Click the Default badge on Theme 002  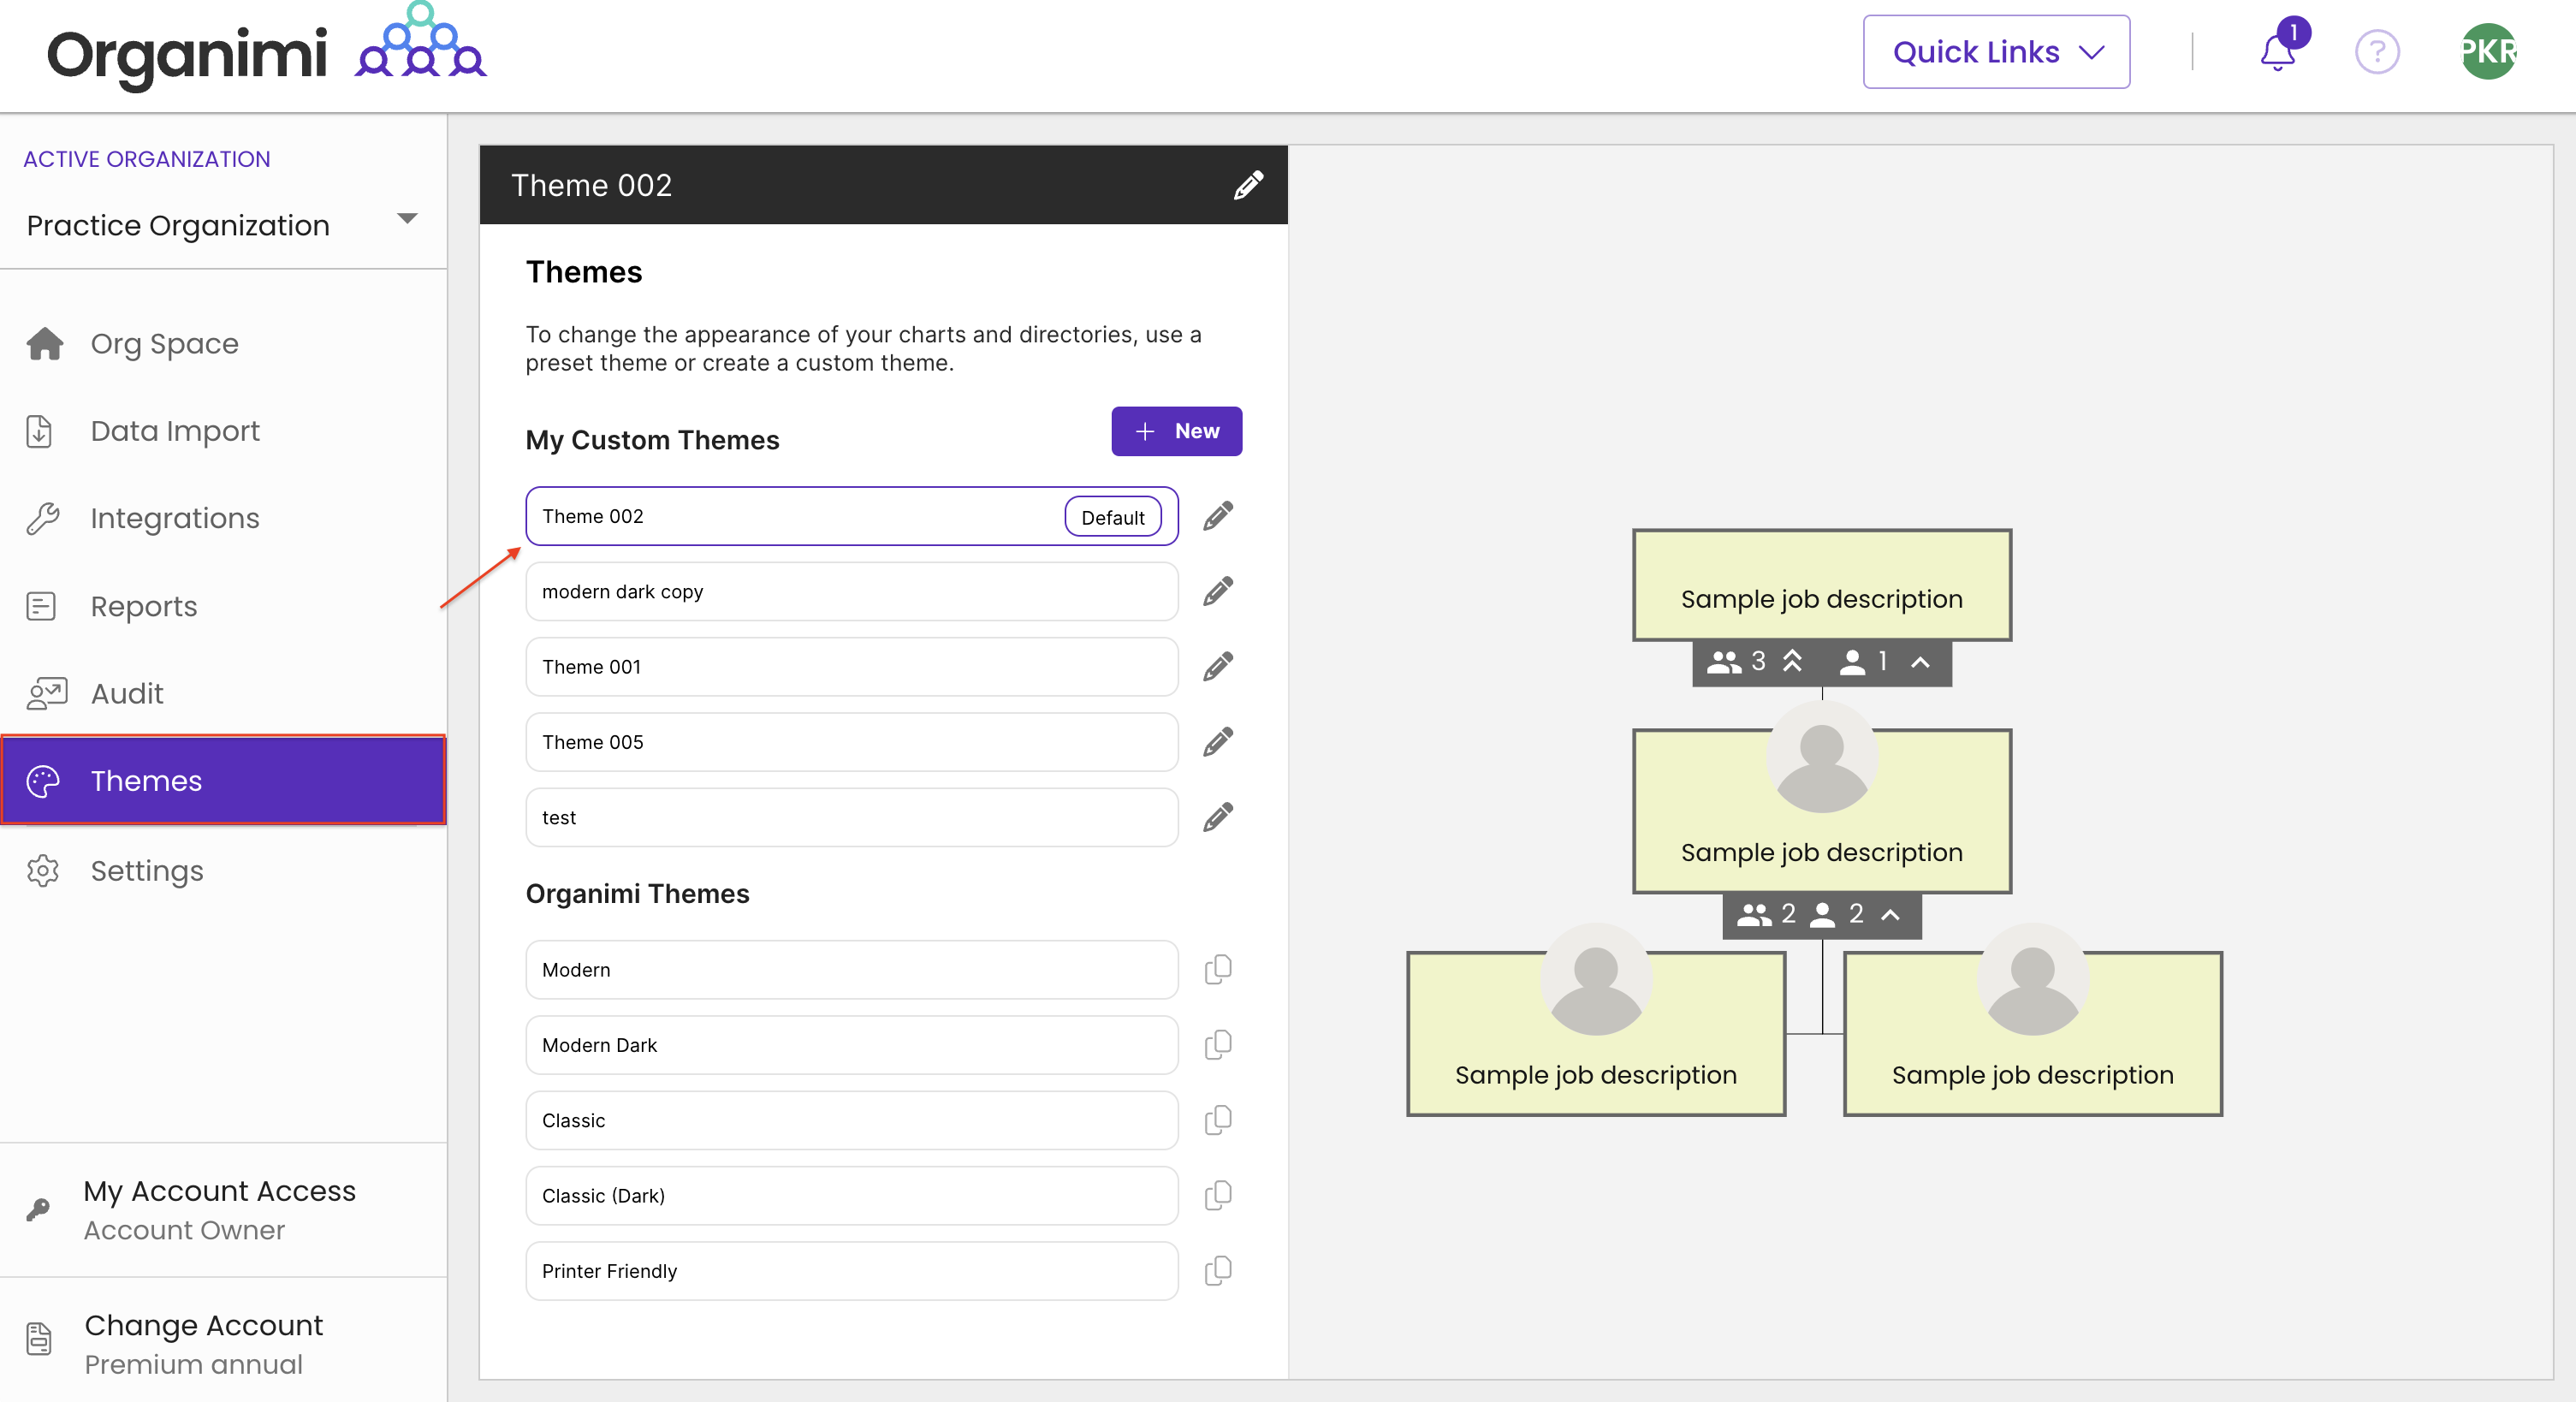coord(1112,517)
